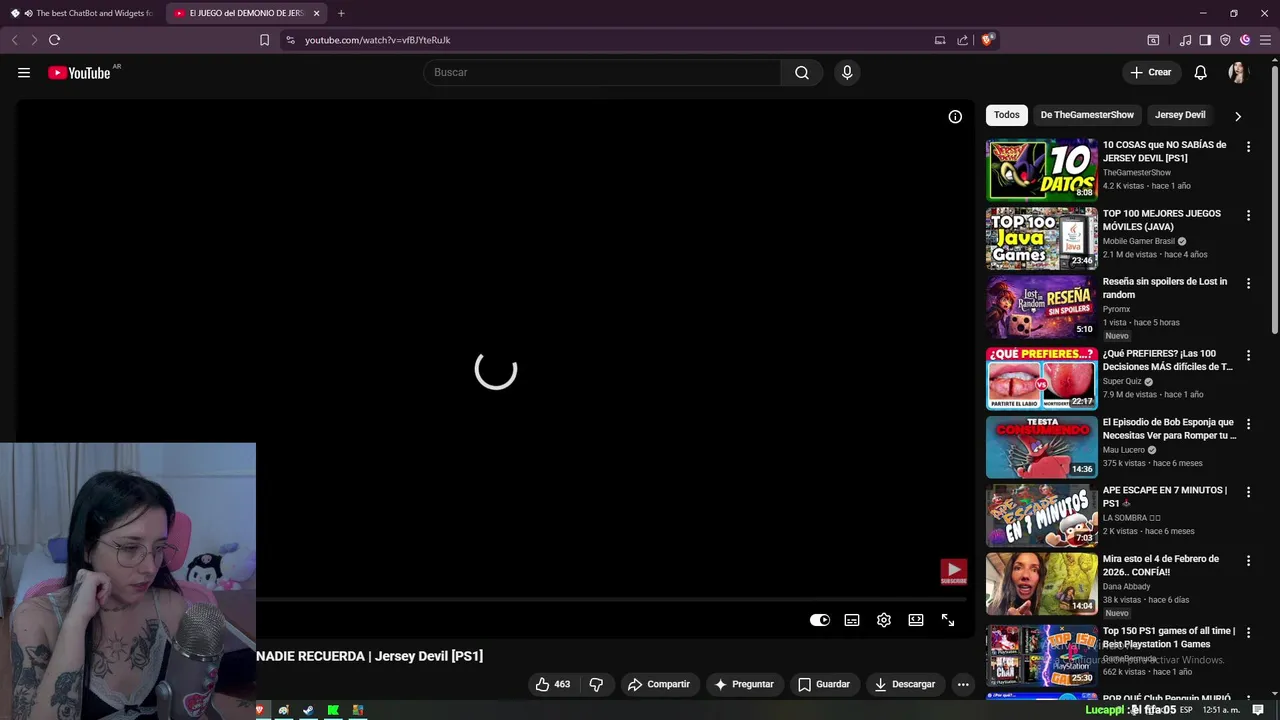Click the Brave Shields lion icon

point(987,40)
